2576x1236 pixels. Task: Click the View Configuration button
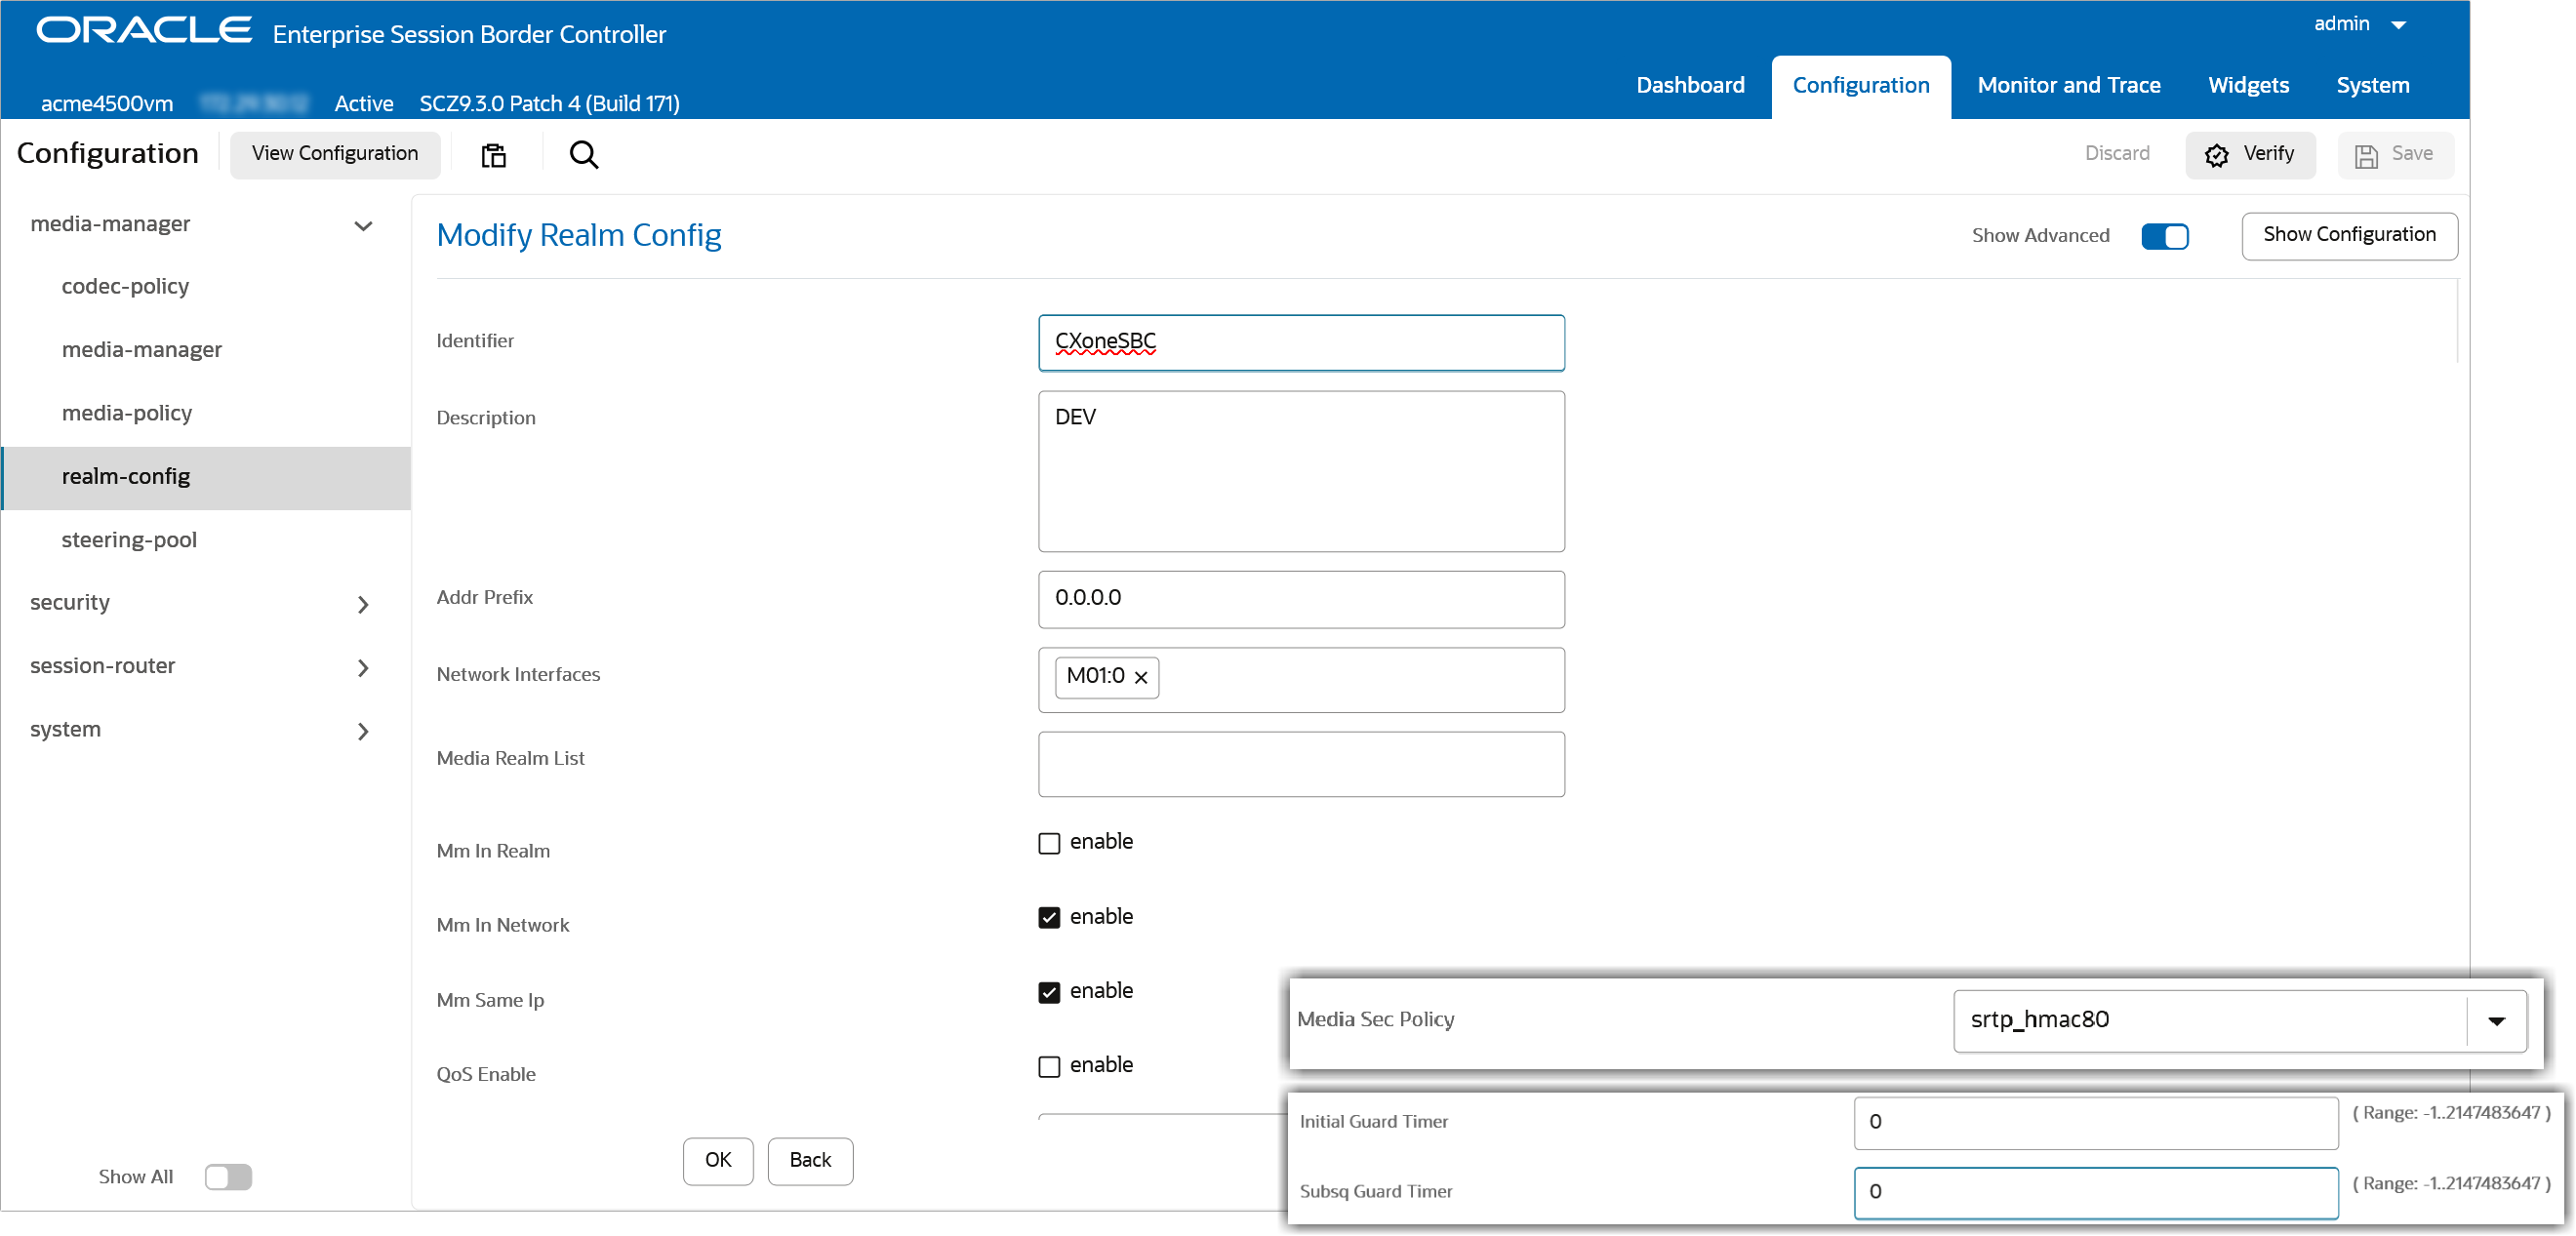335,154
